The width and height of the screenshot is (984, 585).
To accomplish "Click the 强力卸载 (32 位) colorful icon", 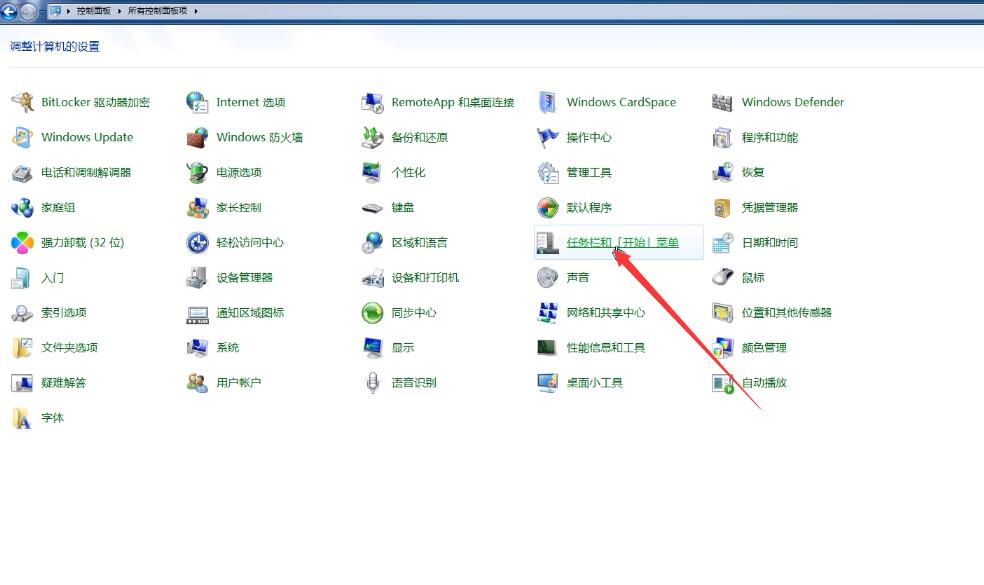I will [x=22, y=242].
